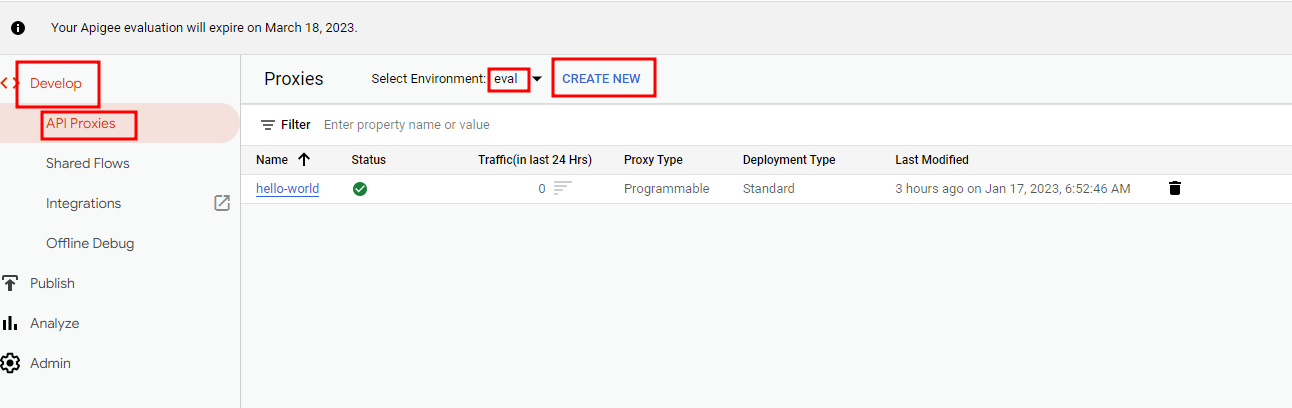Click the Analyze bar chart icon

click(x=10, y=323)
